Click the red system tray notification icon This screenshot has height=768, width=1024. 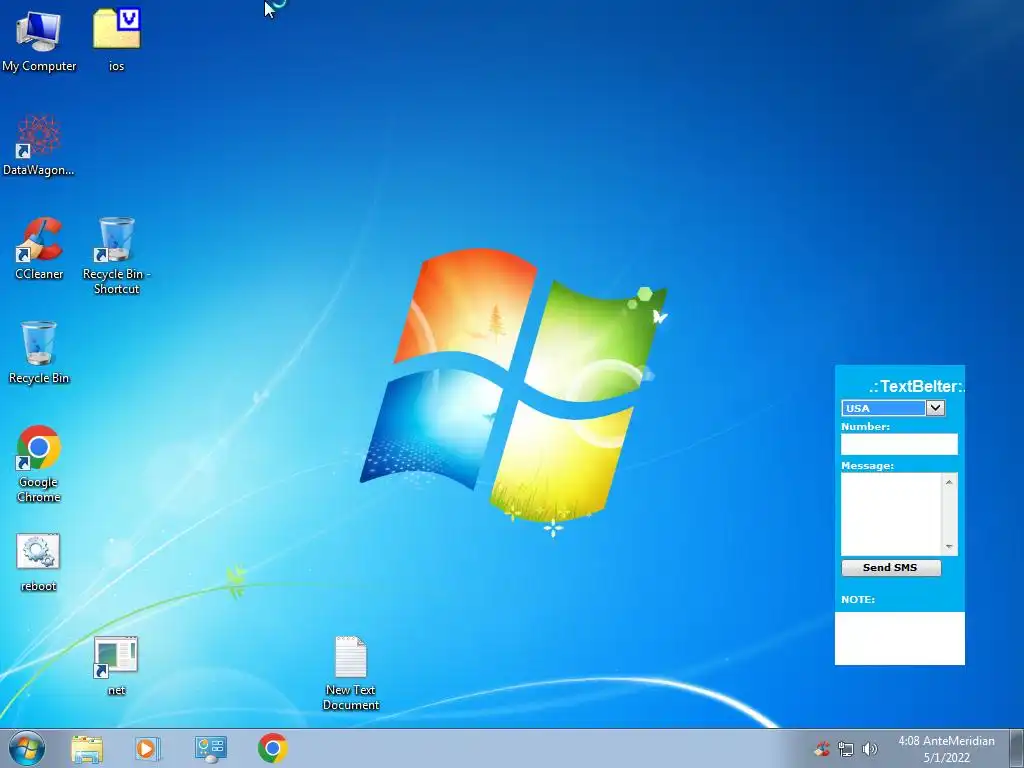[x=822, y=748]
